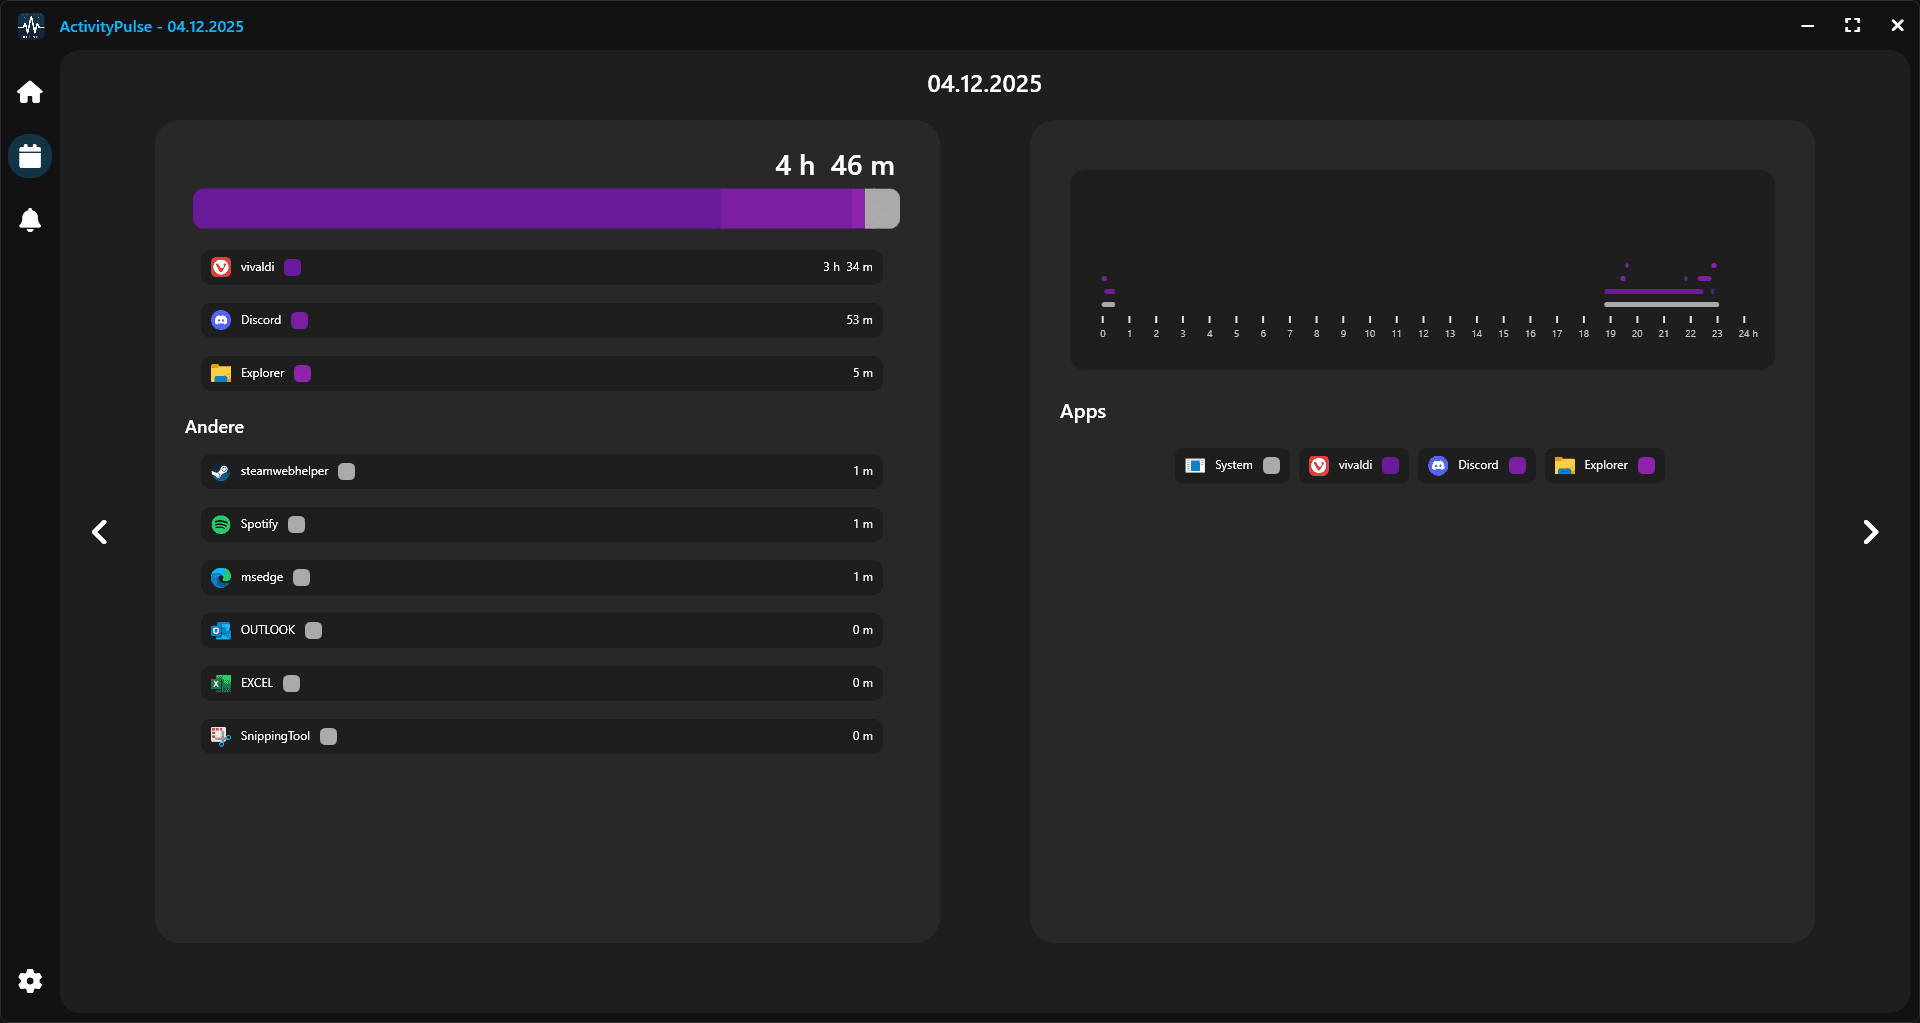
Task: Open Settings with the gear icon
Action: click(x=30, y=981)
